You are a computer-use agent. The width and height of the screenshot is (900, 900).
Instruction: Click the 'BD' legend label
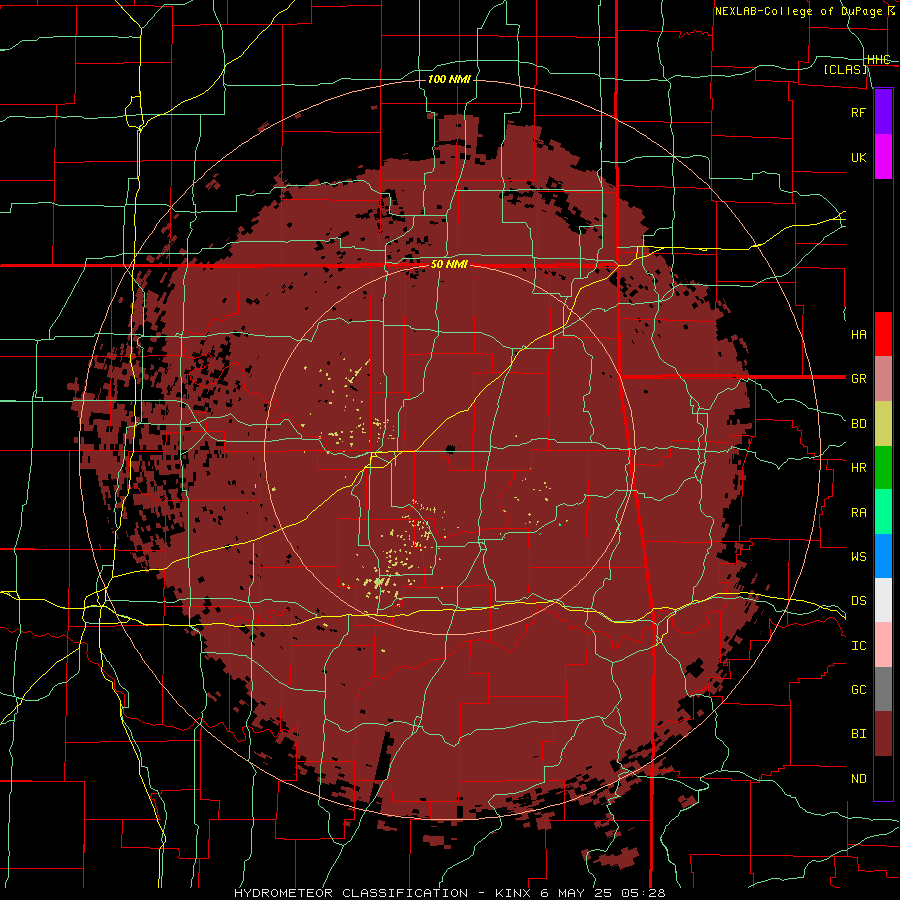tap(859, 424)
